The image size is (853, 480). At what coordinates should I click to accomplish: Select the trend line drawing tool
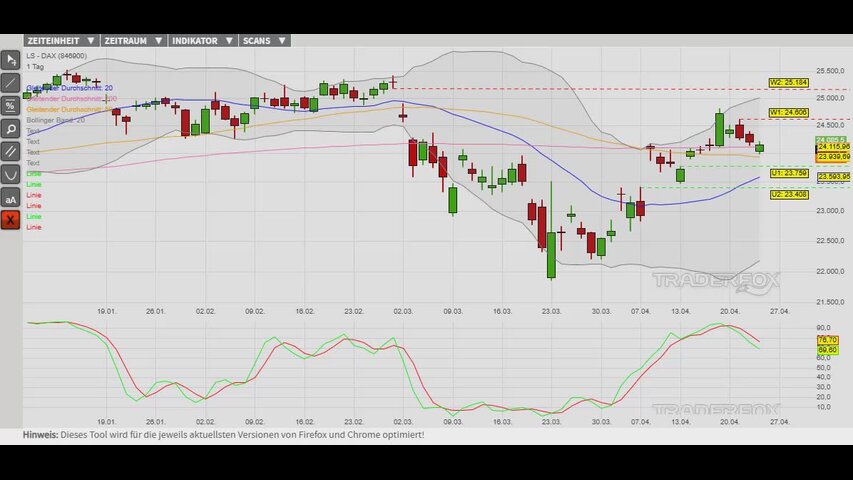click(x=11, y=83)
